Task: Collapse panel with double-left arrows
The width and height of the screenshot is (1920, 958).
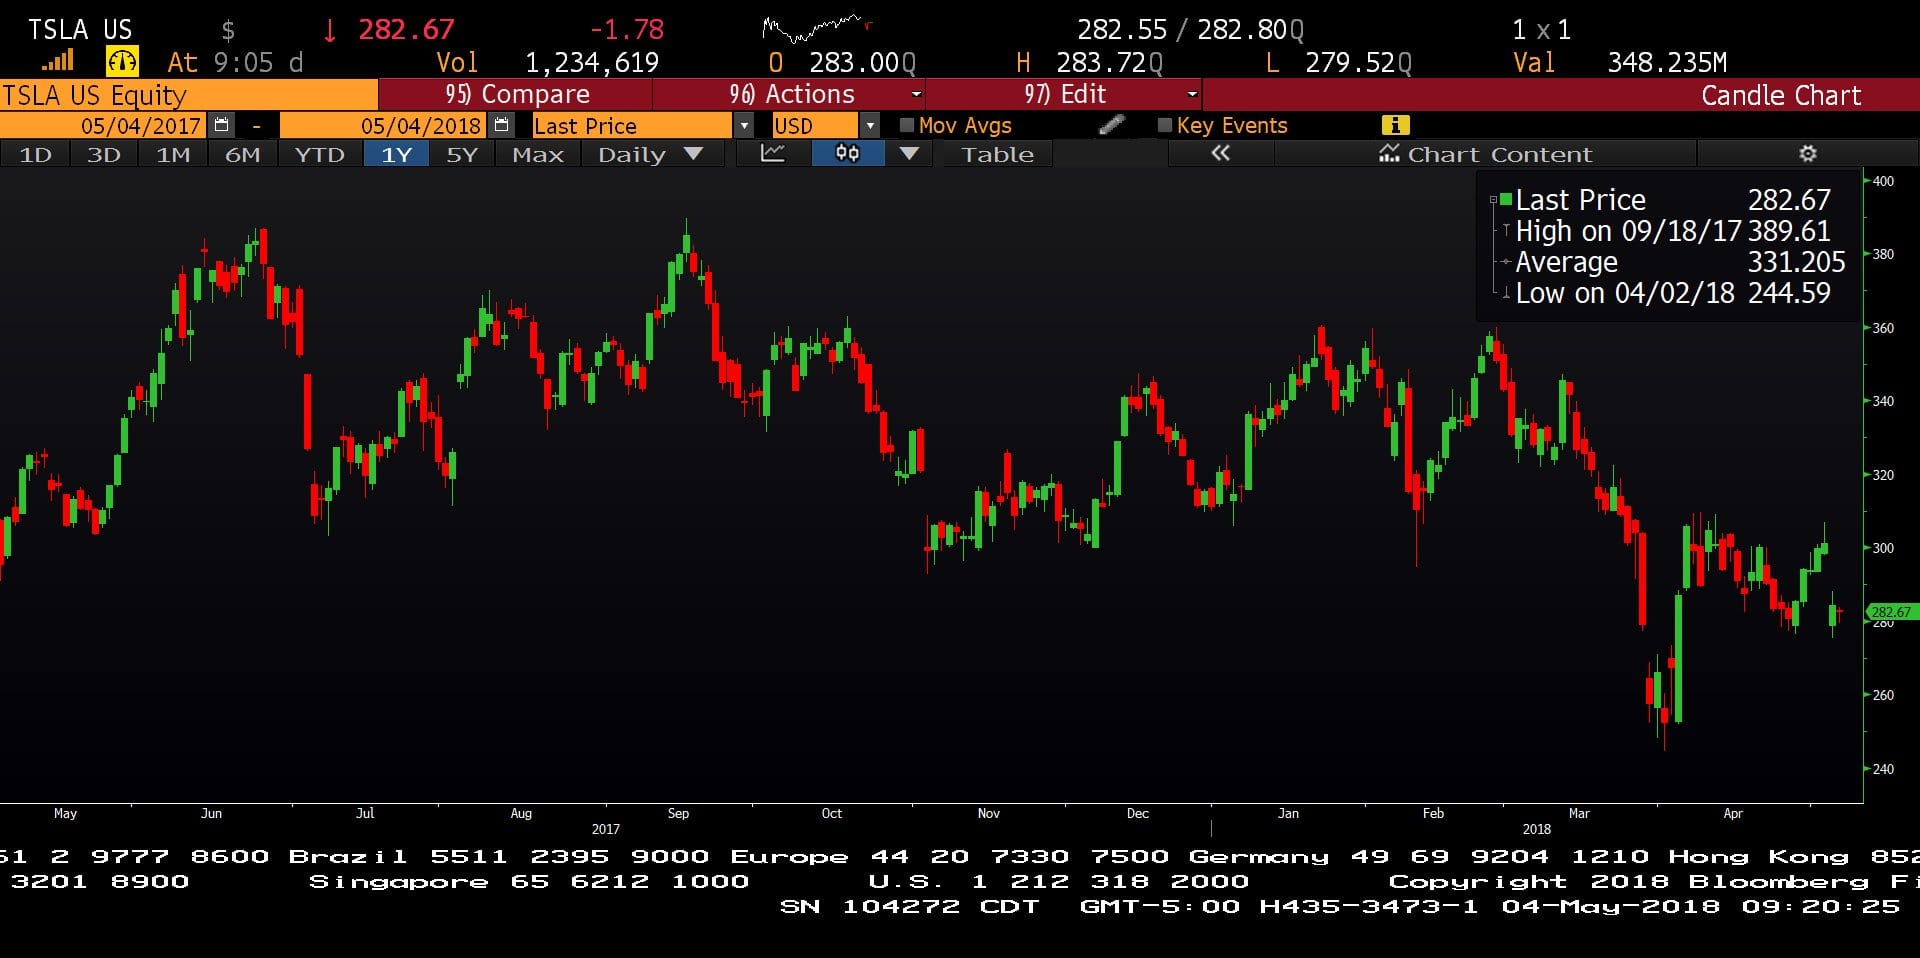Action: coord(1220,154)
